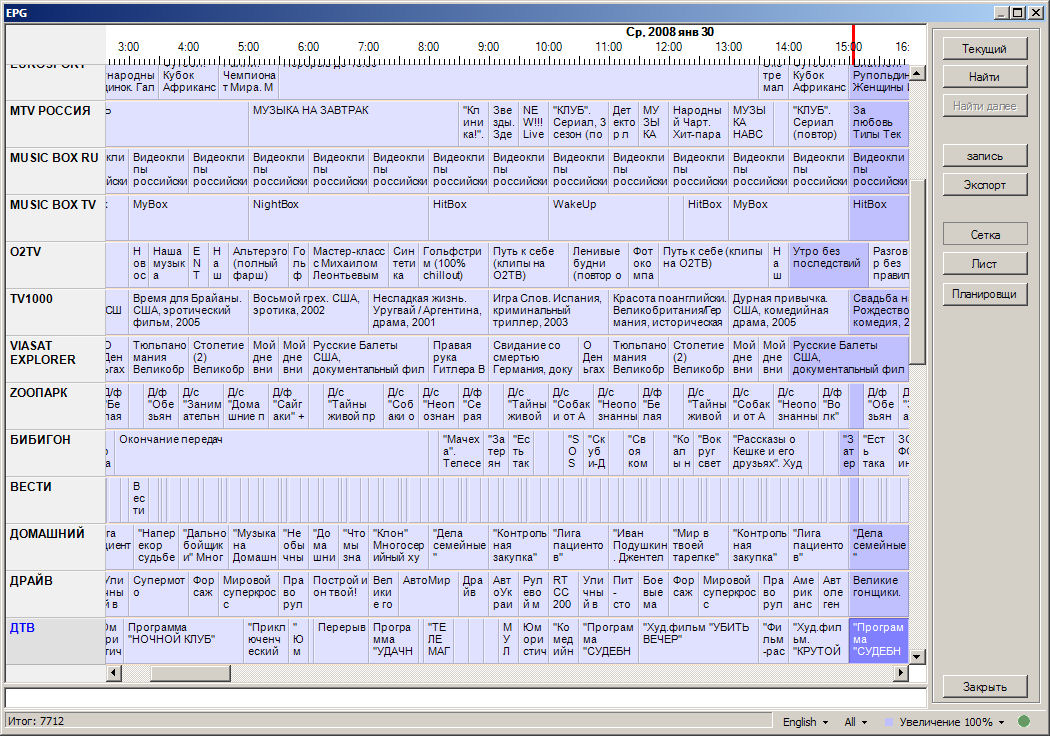Screen dimensions: 1050x736
Task: Select the MUSIC BOX RU channel header
Action: point(56,171)
